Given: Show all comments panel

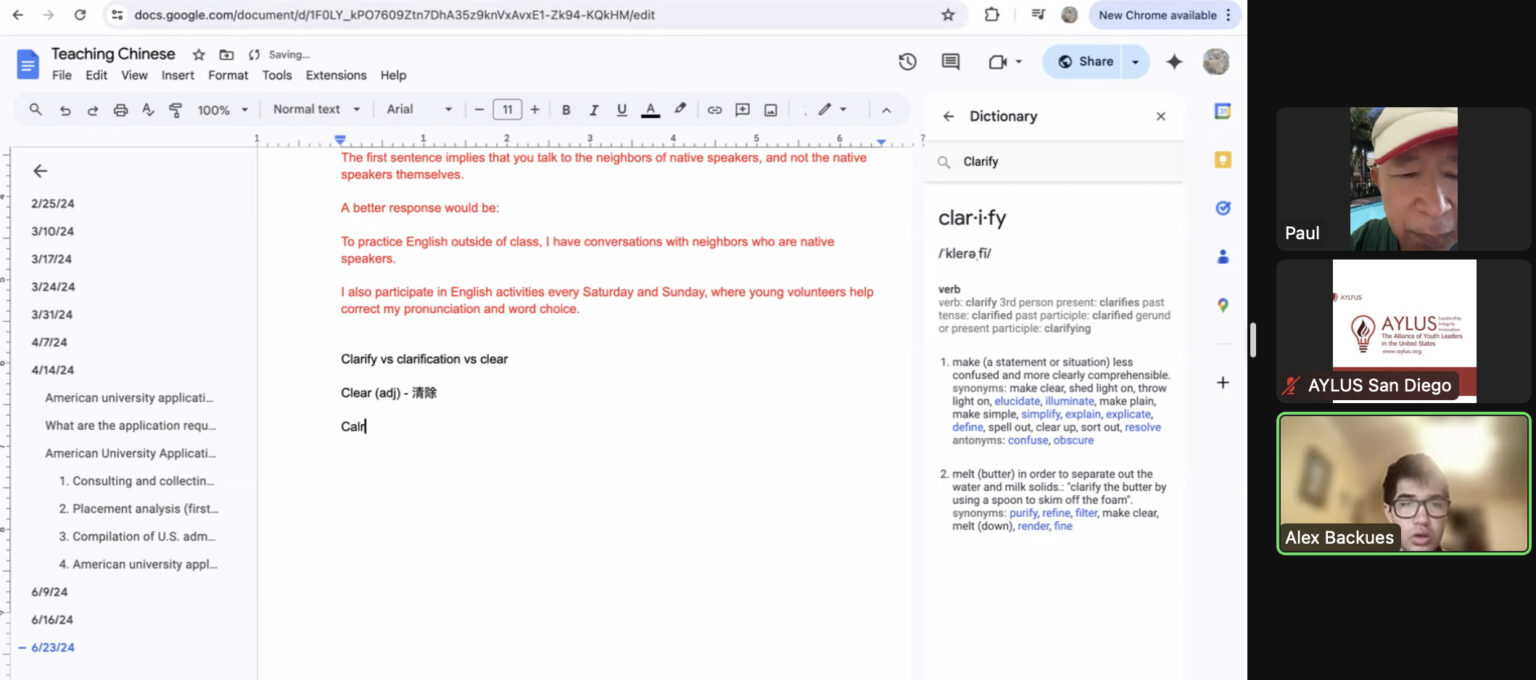Looking at the screenshot, I should tap(951, 62).
